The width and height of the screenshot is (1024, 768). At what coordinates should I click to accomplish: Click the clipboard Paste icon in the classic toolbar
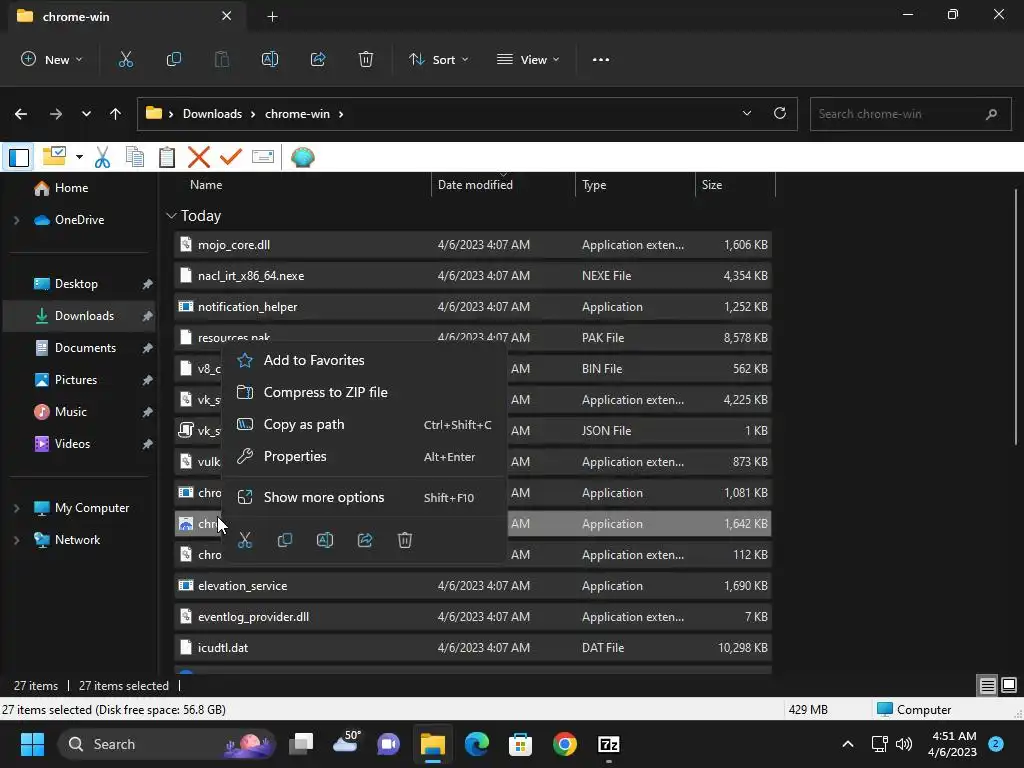click(x=167, y=157)
